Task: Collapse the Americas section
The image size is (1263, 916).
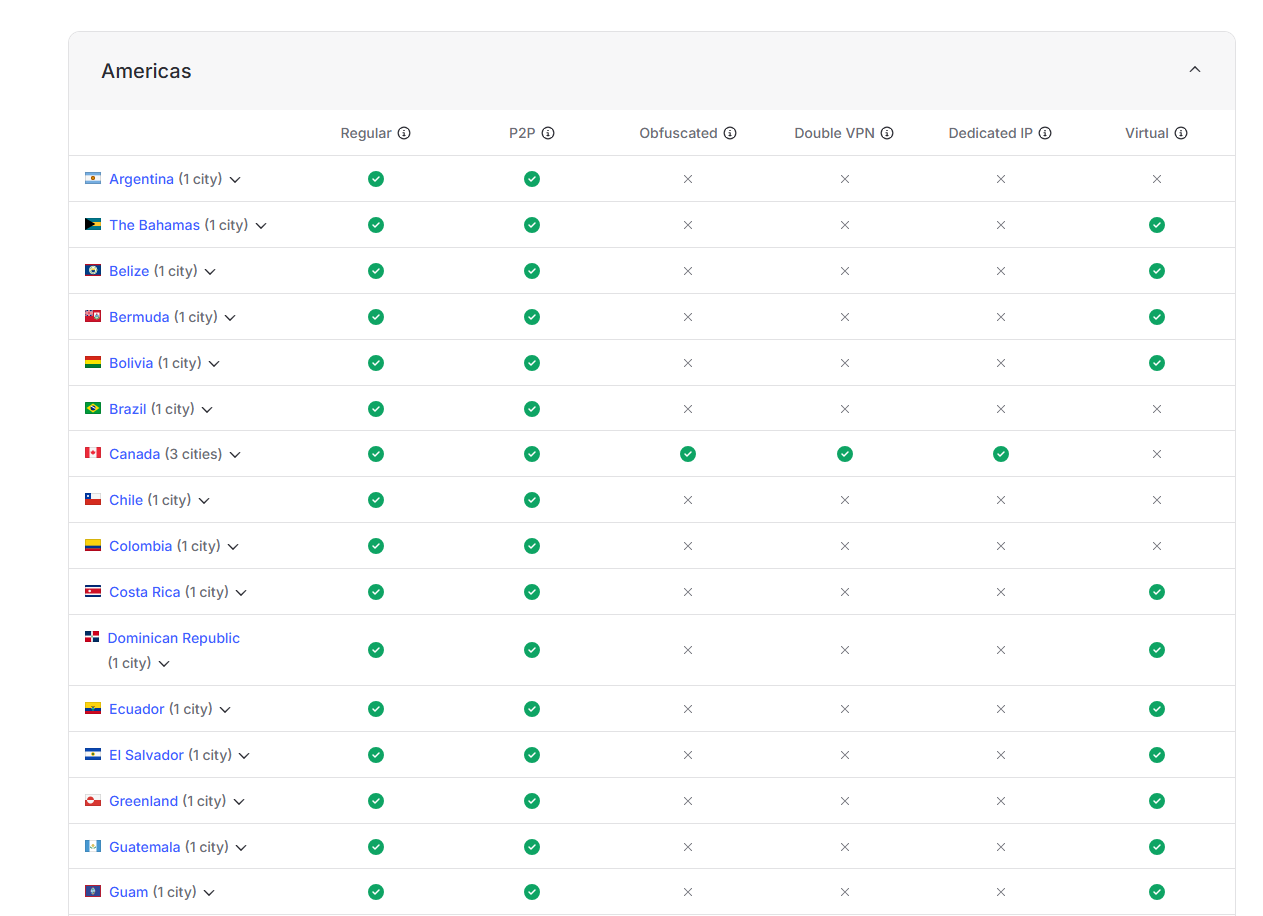Action: click(1194, 69)
